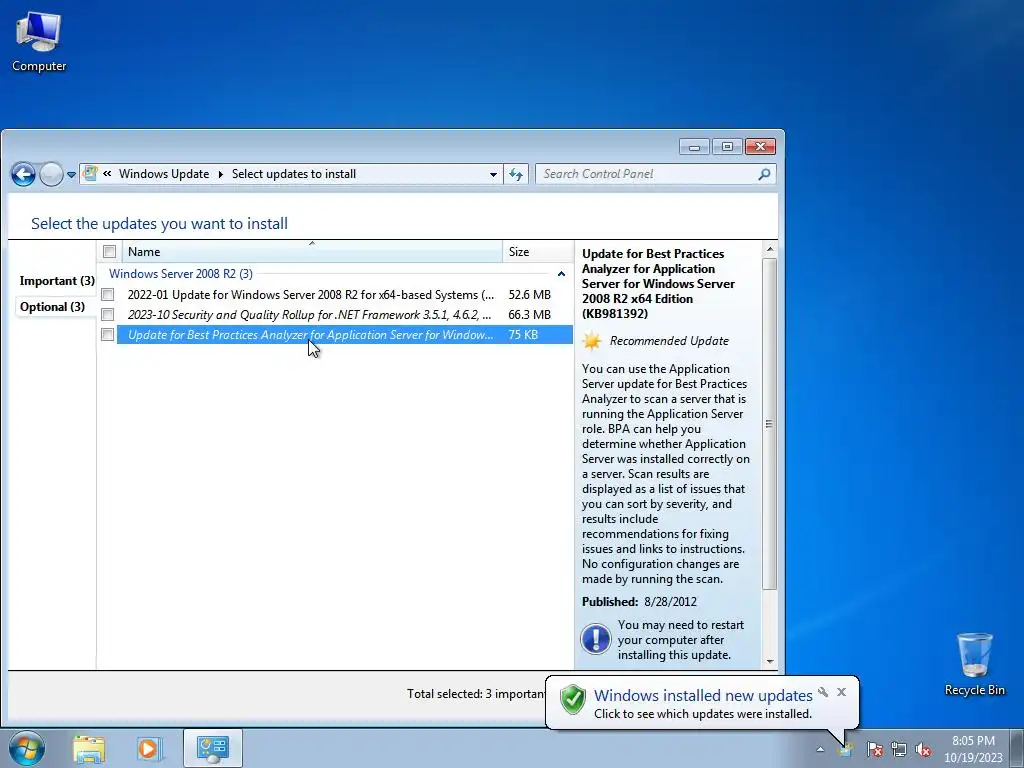The width and height of the screenshot is (1024, 768).
Task: Open Action Center flag tray icon
Action: [874, 749]
